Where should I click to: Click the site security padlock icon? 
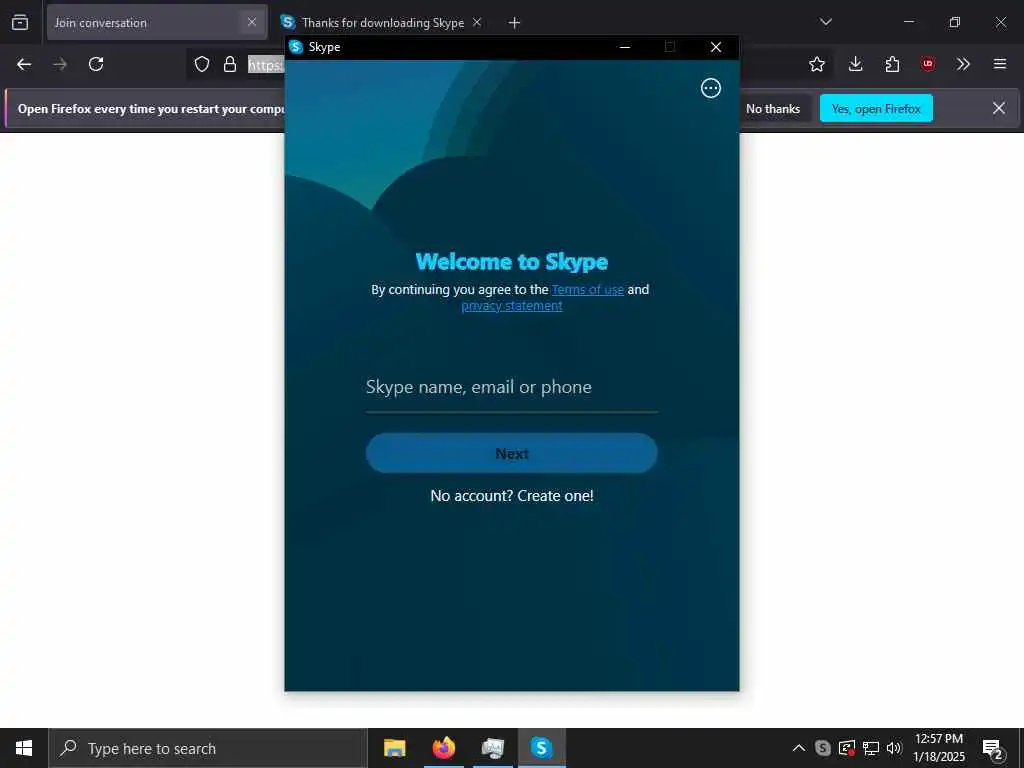[x=230, y=64]
